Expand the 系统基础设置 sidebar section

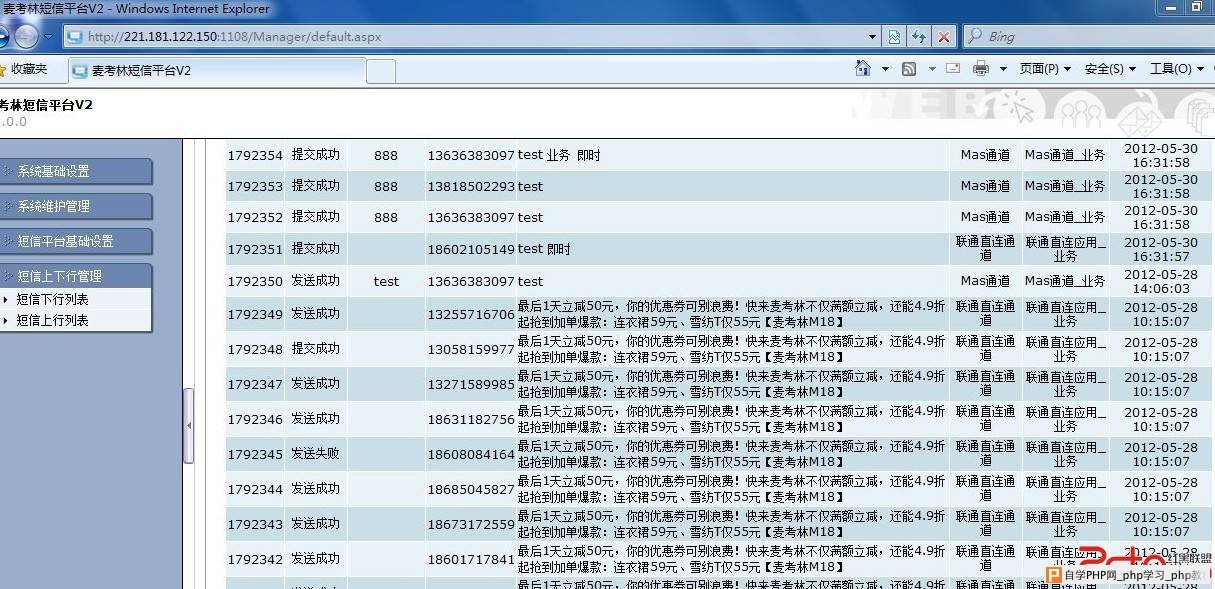[x=75, y=171]
